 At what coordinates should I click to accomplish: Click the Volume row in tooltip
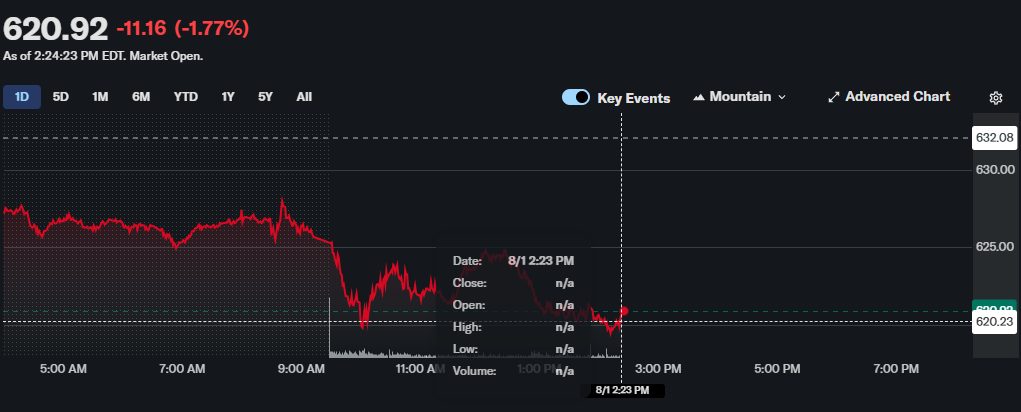click(x=513, y=372)
